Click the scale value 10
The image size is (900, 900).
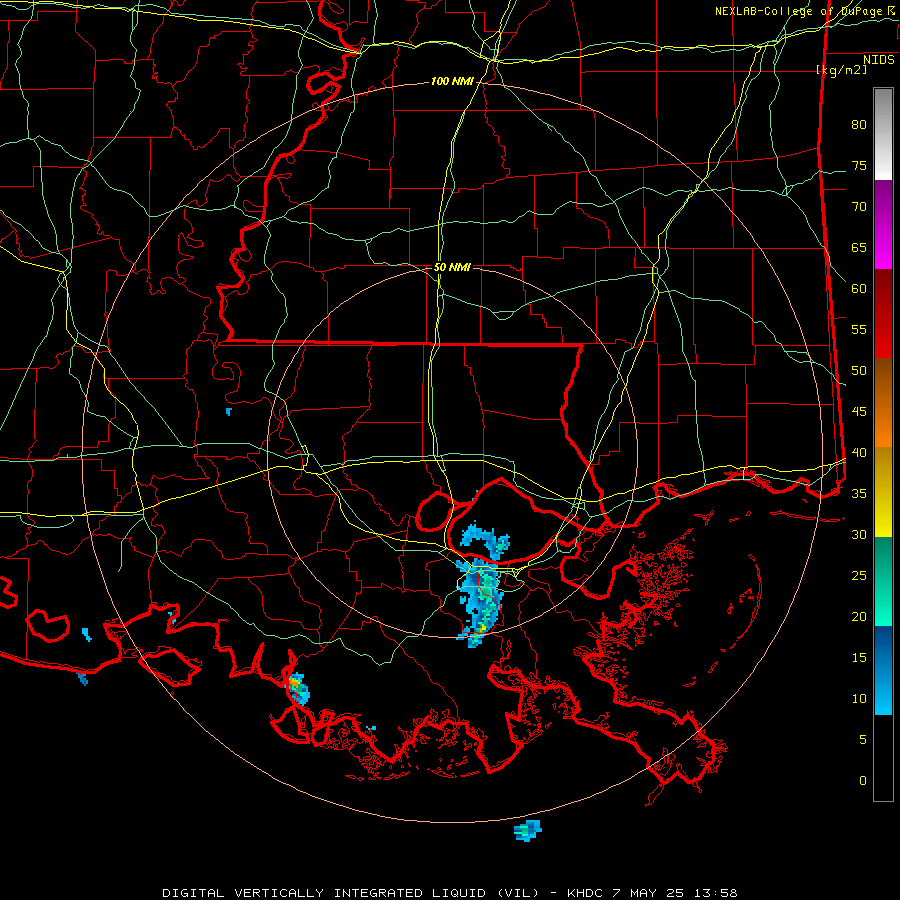(859, 699)
